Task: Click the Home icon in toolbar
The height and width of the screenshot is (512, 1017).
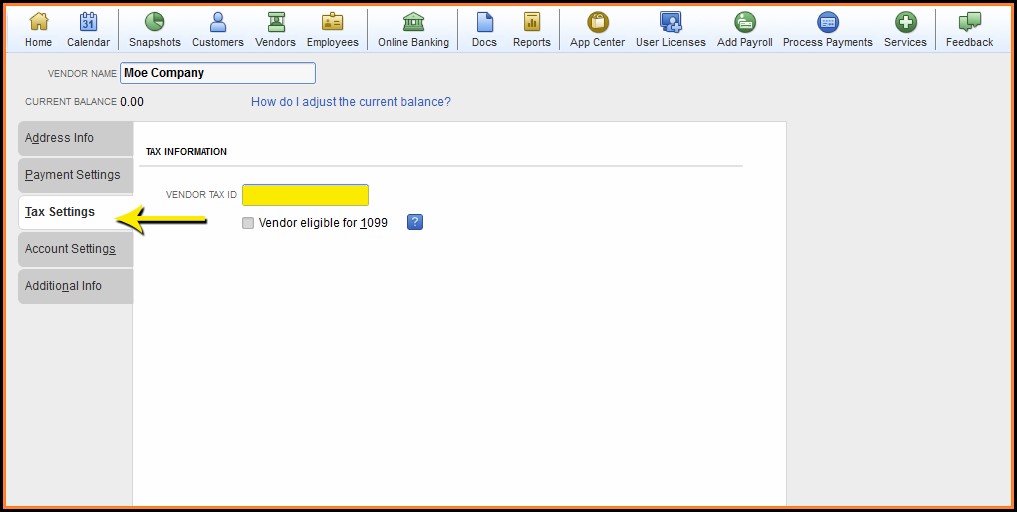Action: coord(38,23)
